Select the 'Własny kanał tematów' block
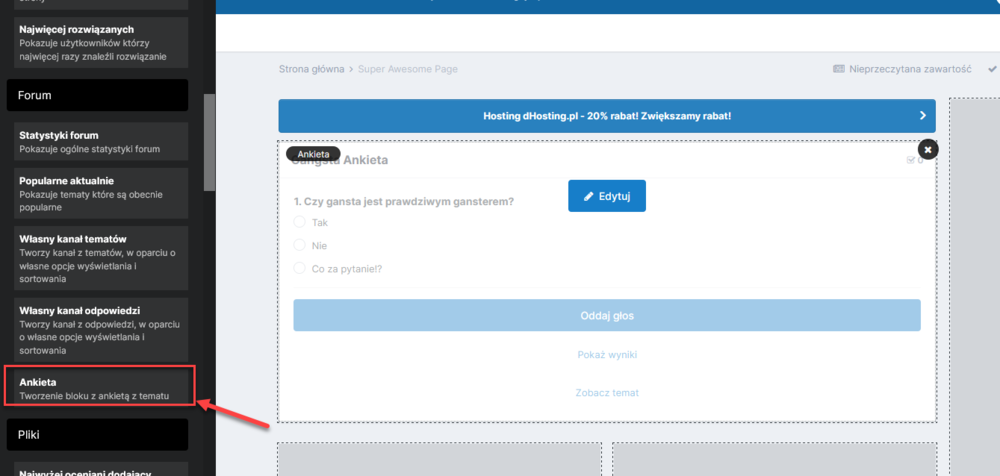Image resolution: width=1000 pixels, height=476 pixels. pos(97,259)
